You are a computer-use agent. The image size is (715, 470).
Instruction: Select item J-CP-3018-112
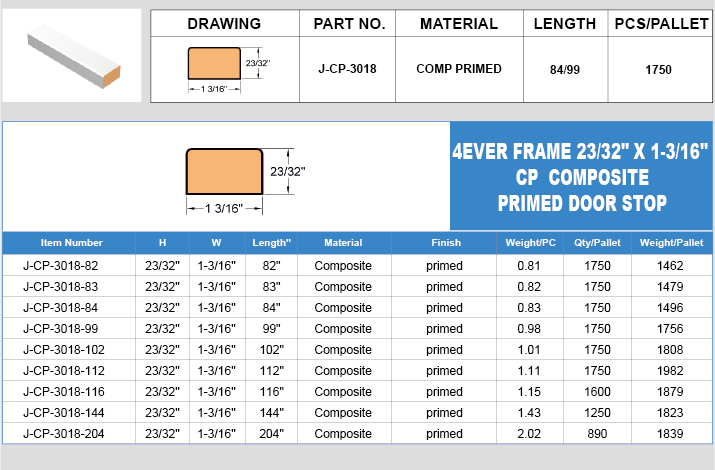[x=64, y=371]
